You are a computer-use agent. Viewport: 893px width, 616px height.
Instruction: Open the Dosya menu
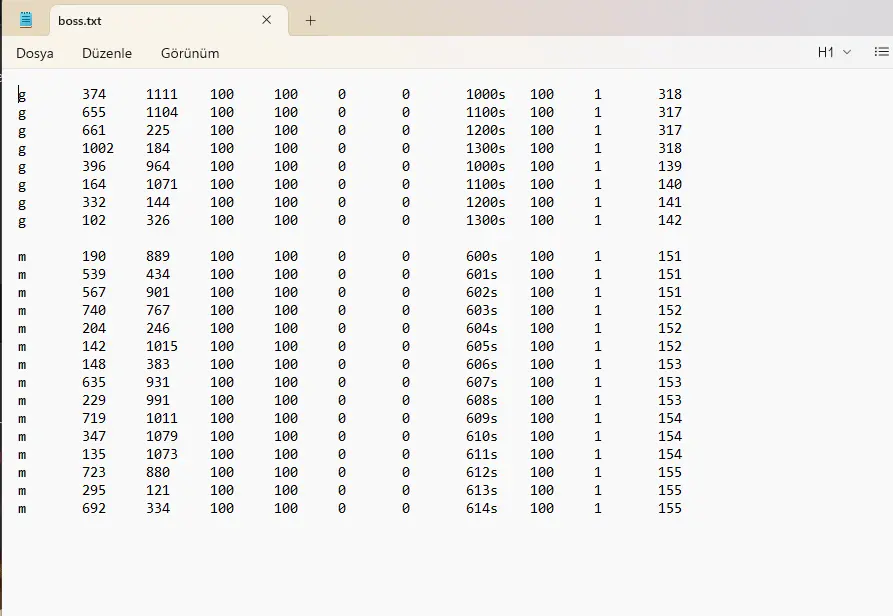[35, 53]
